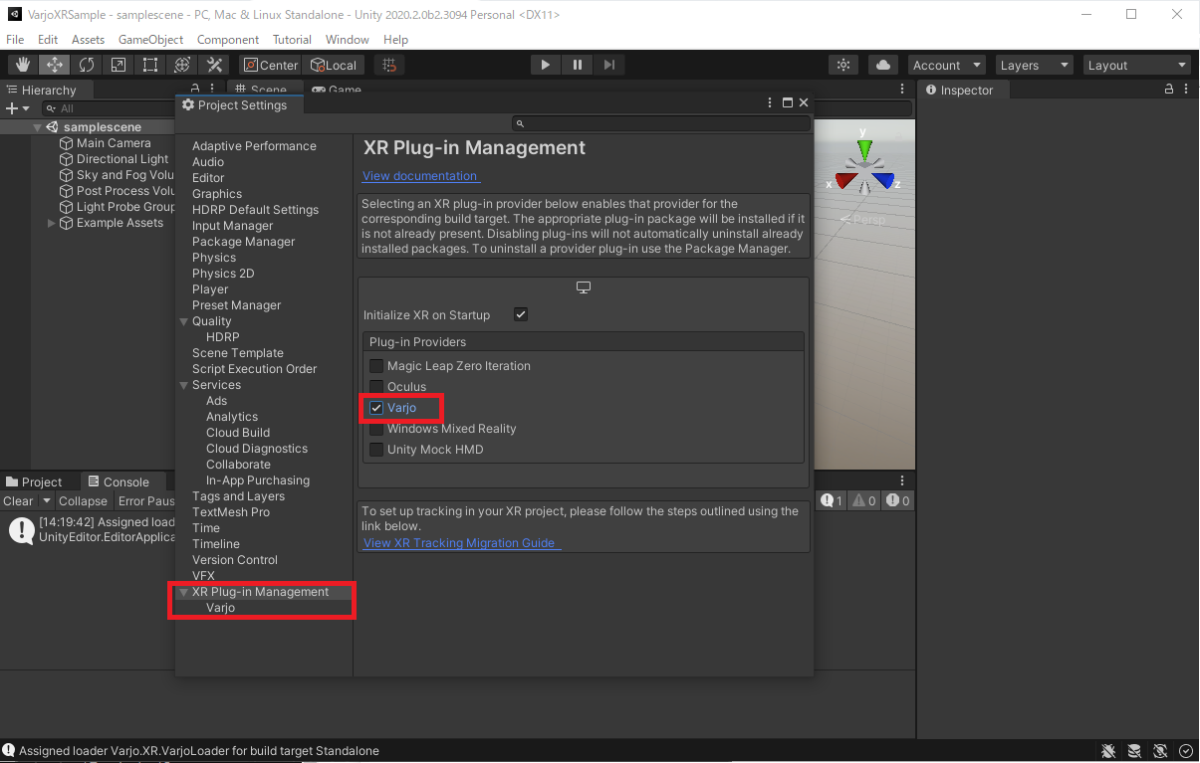The image size is (1200, 763).
Task: Select Varjo under XR Plug-in Management
Action: click(221, 608)
